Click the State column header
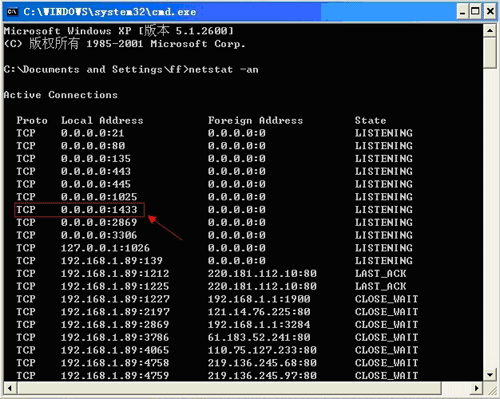500x399 pixels. point(370,120)
